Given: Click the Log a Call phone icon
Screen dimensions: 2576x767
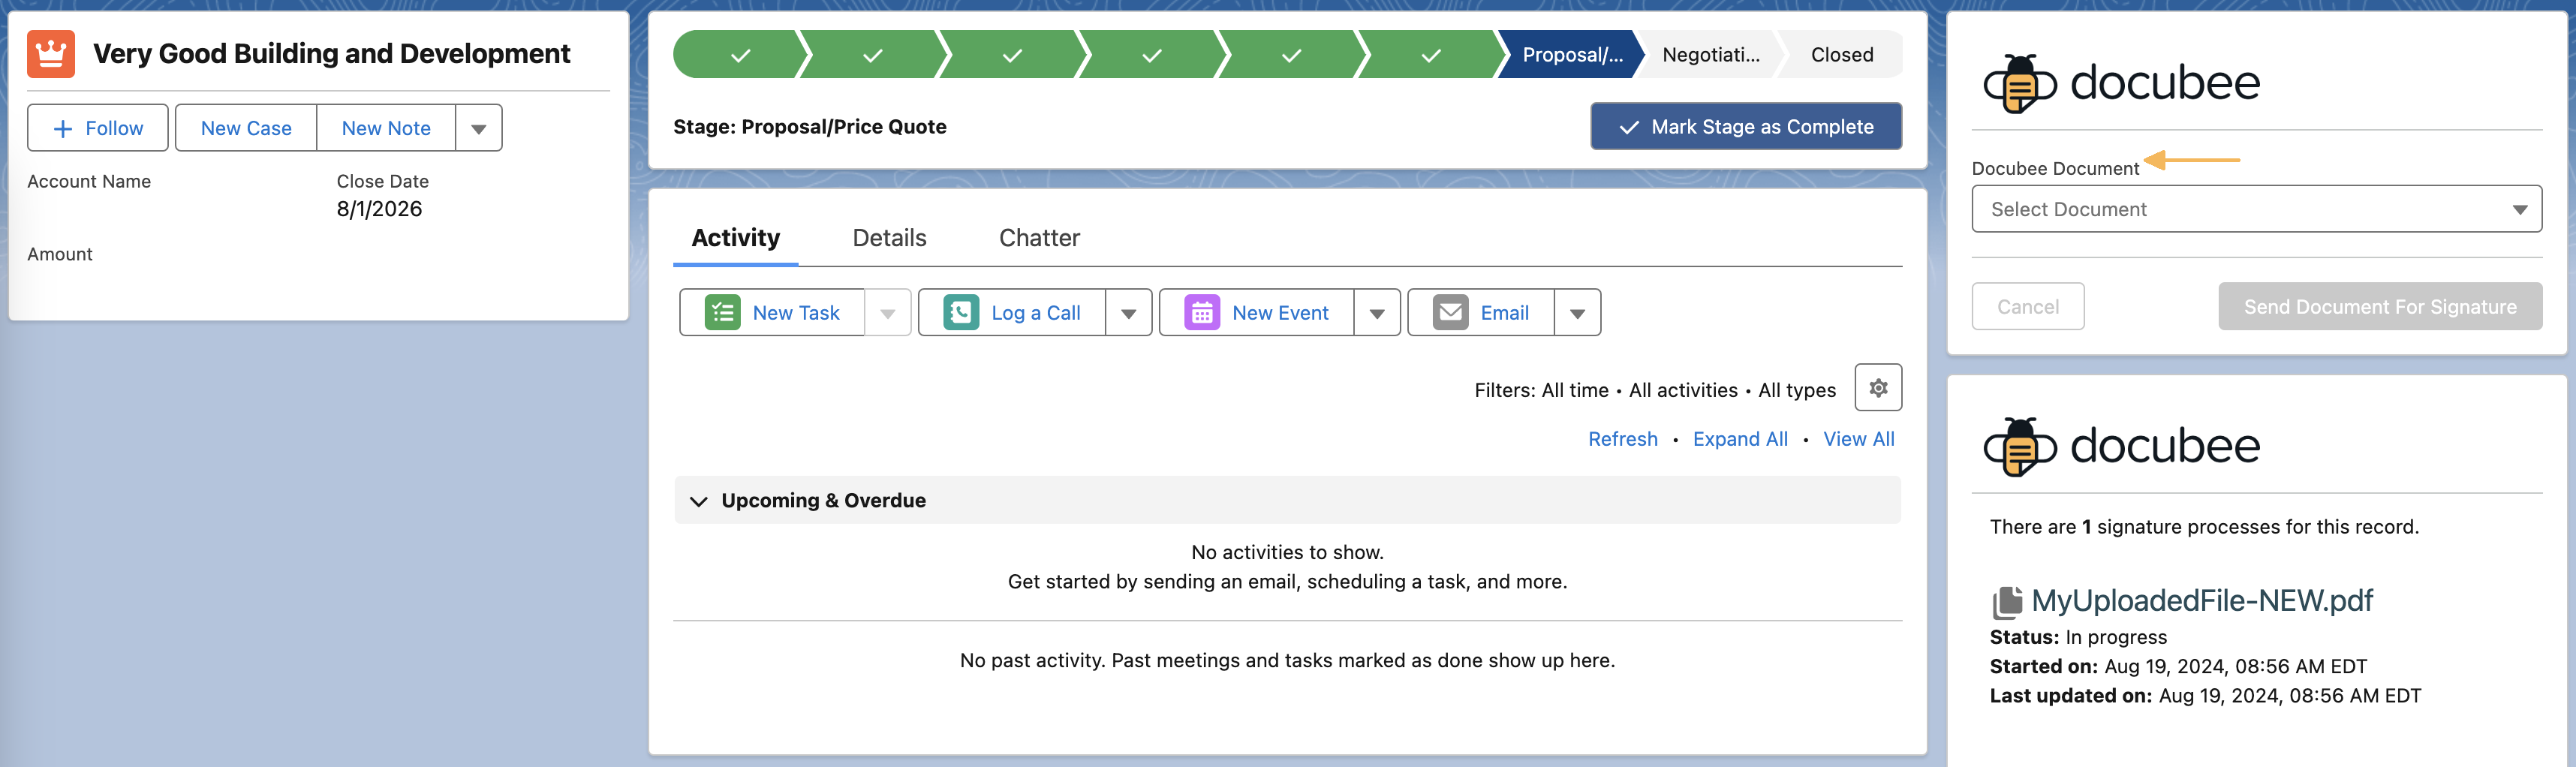Looking at the screenshot, I should point(961,312).
